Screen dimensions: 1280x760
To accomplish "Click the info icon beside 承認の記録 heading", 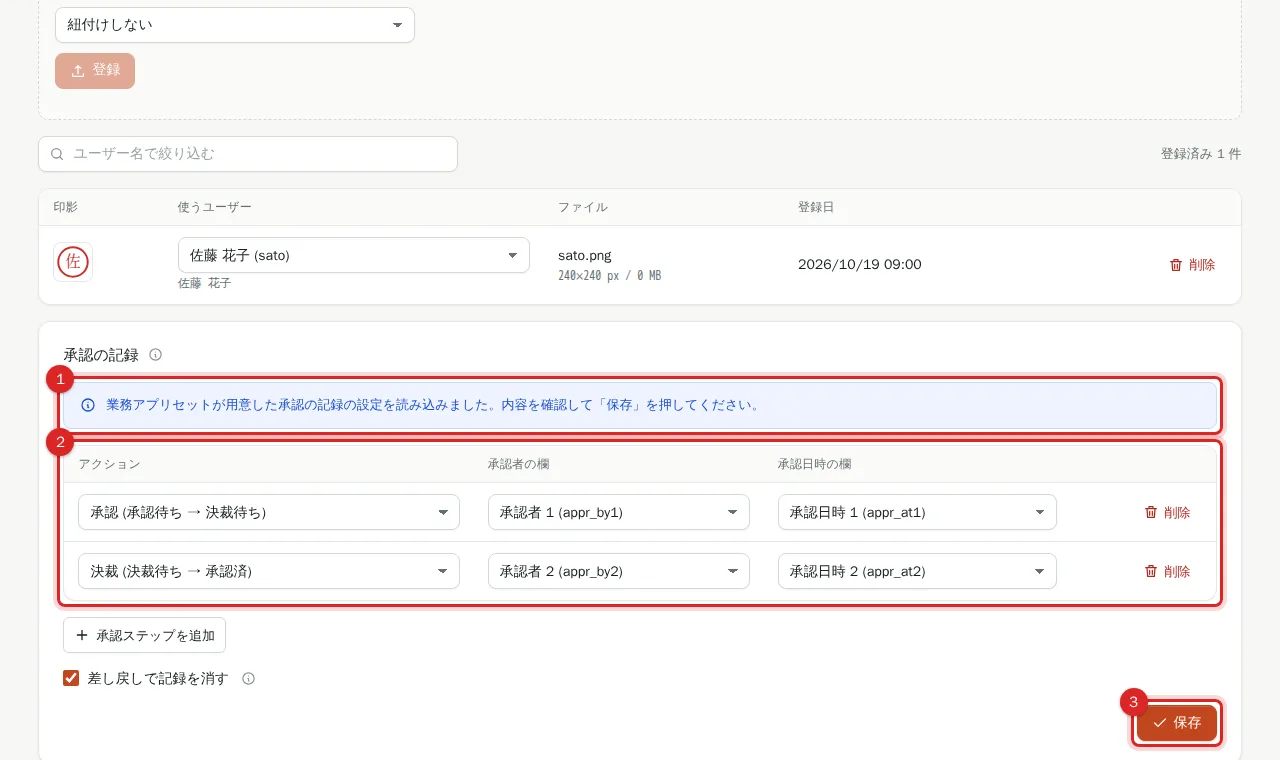I will (155, 355).
